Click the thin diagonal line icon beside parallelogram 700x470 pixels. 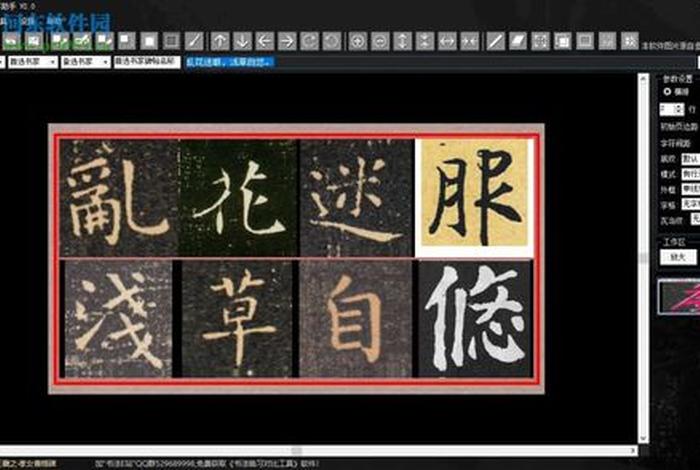tap(495, 42)
